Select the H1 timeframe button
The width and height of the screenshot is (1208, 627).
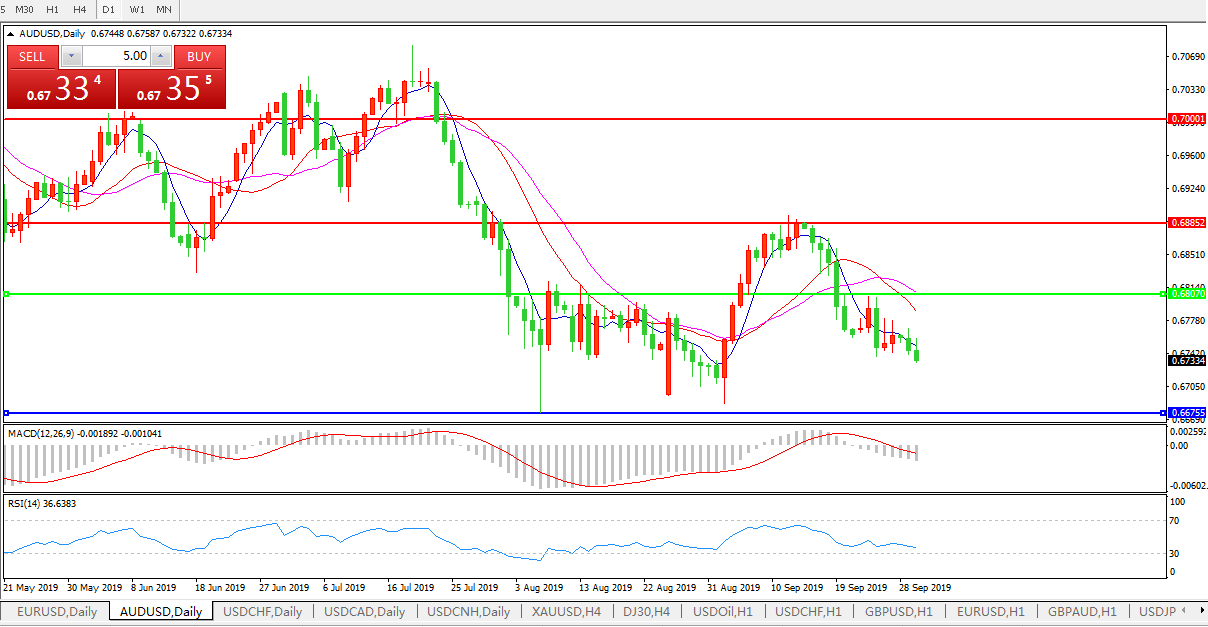click(x=53, y=9)
